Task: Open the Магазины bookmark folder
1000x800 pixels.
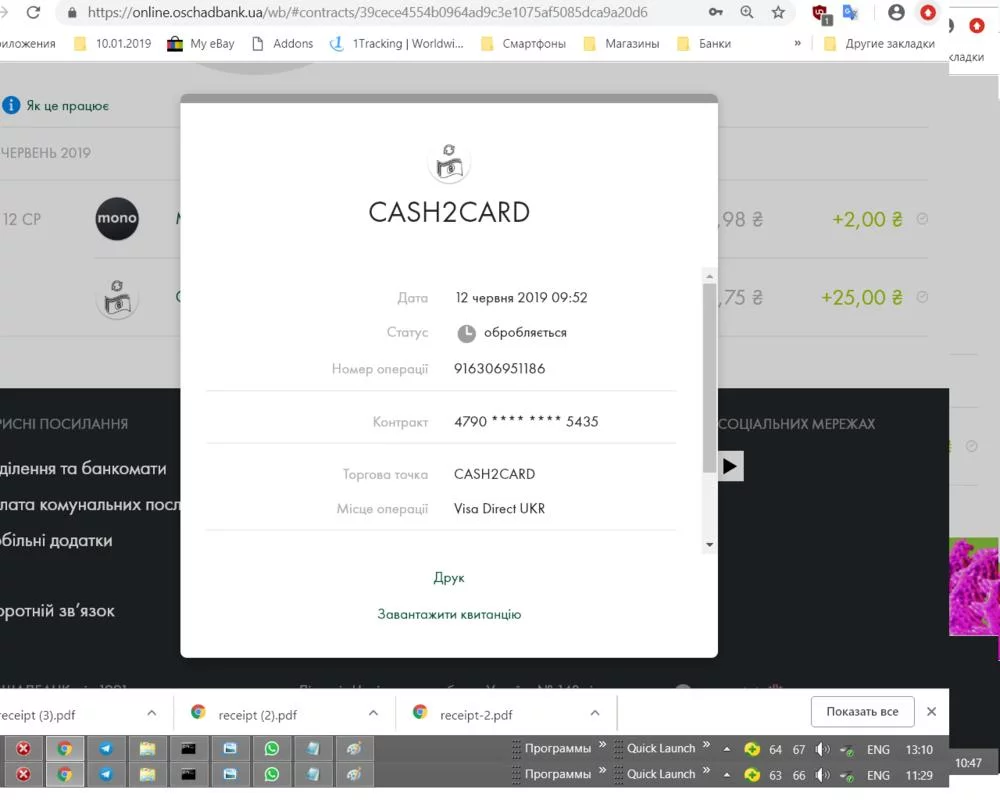Action: (621, 43)
